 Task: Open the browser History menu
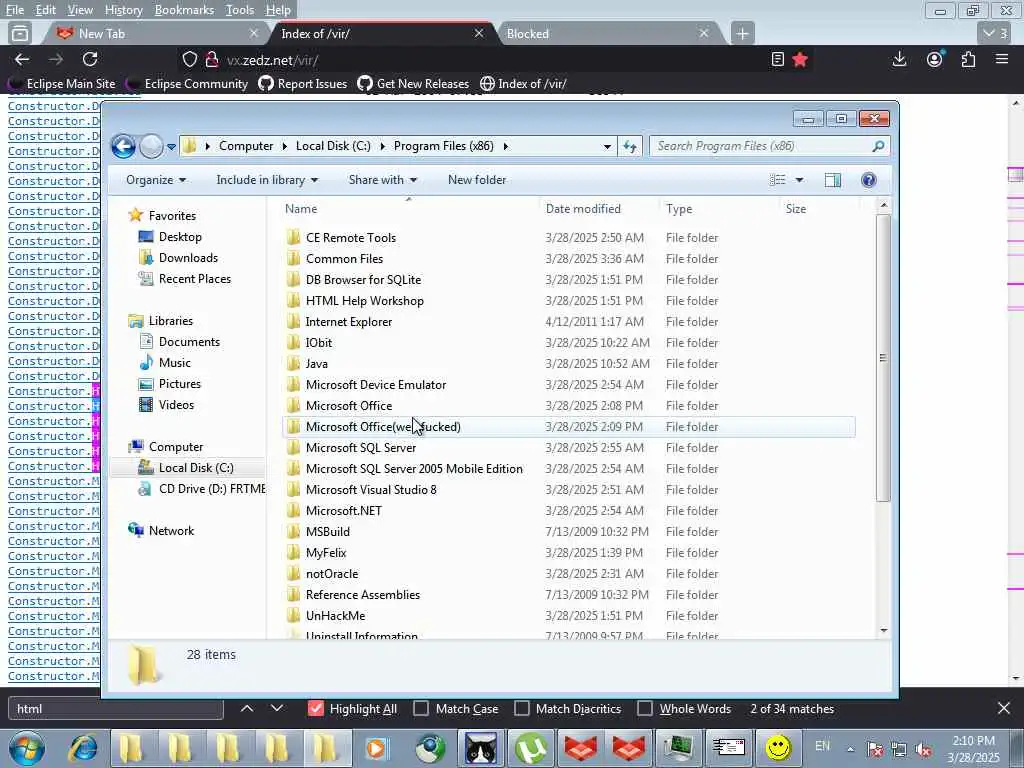pyautogui.click(x=123, y=10)
